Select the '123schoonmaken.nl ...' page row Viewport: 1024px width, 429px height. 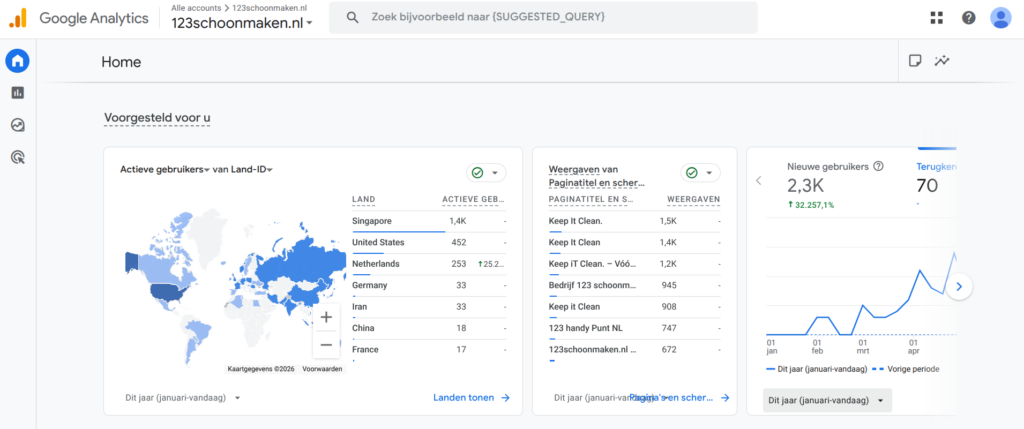pyautogui.click(x=635, y=350)
